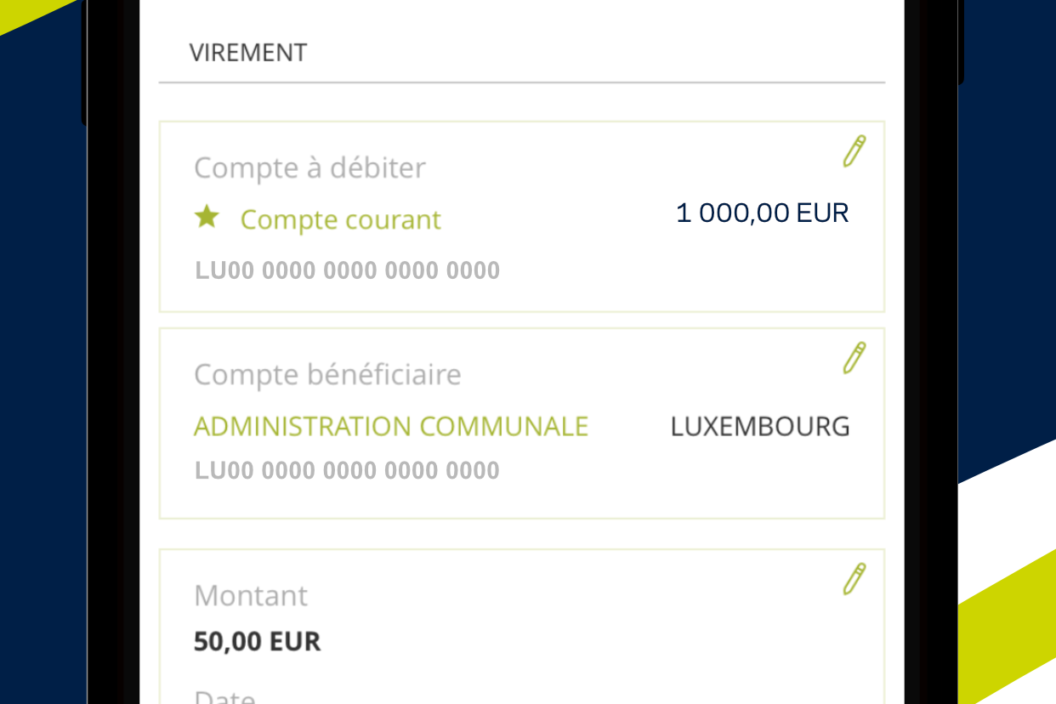This screenshot has height=704, width=1056.
Task: Tap the pencil icon for Compte bénéficiaire
Action: click(854, 357)
